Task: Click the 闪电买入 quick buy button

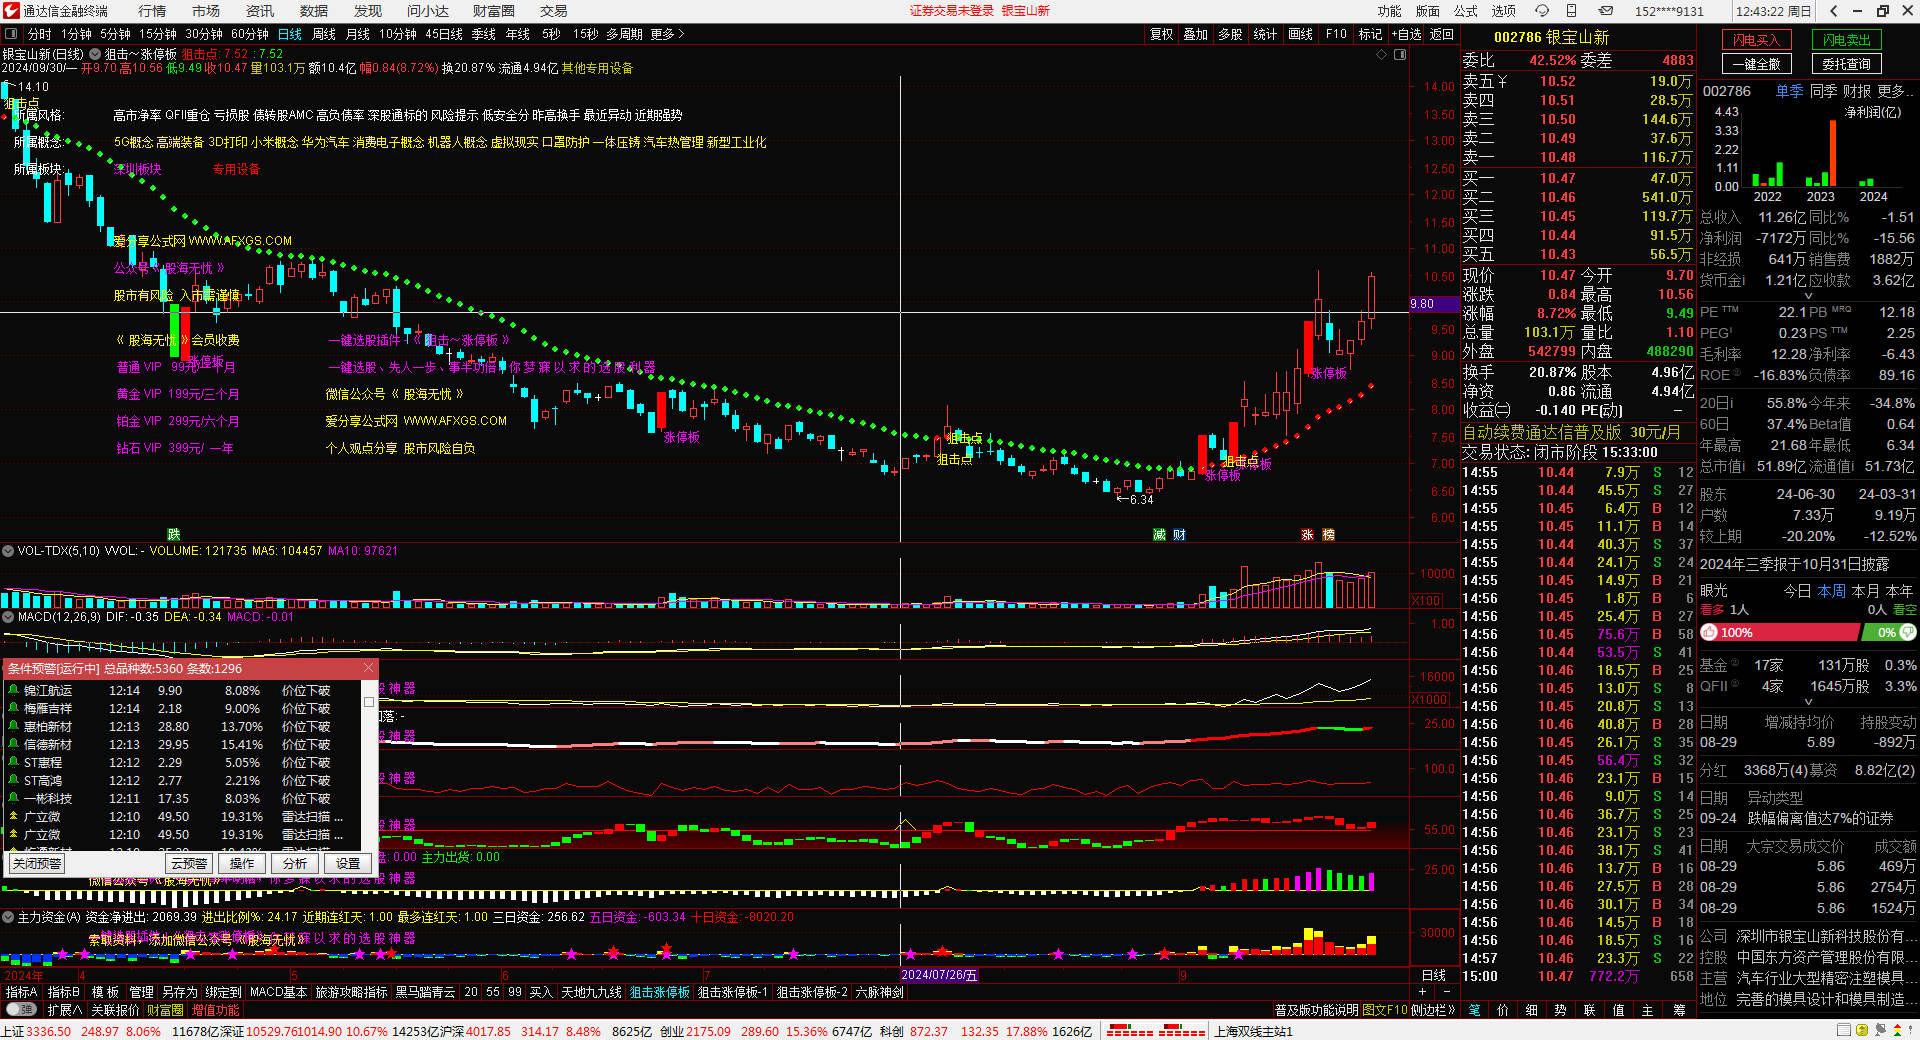Action: (1756, 40)
